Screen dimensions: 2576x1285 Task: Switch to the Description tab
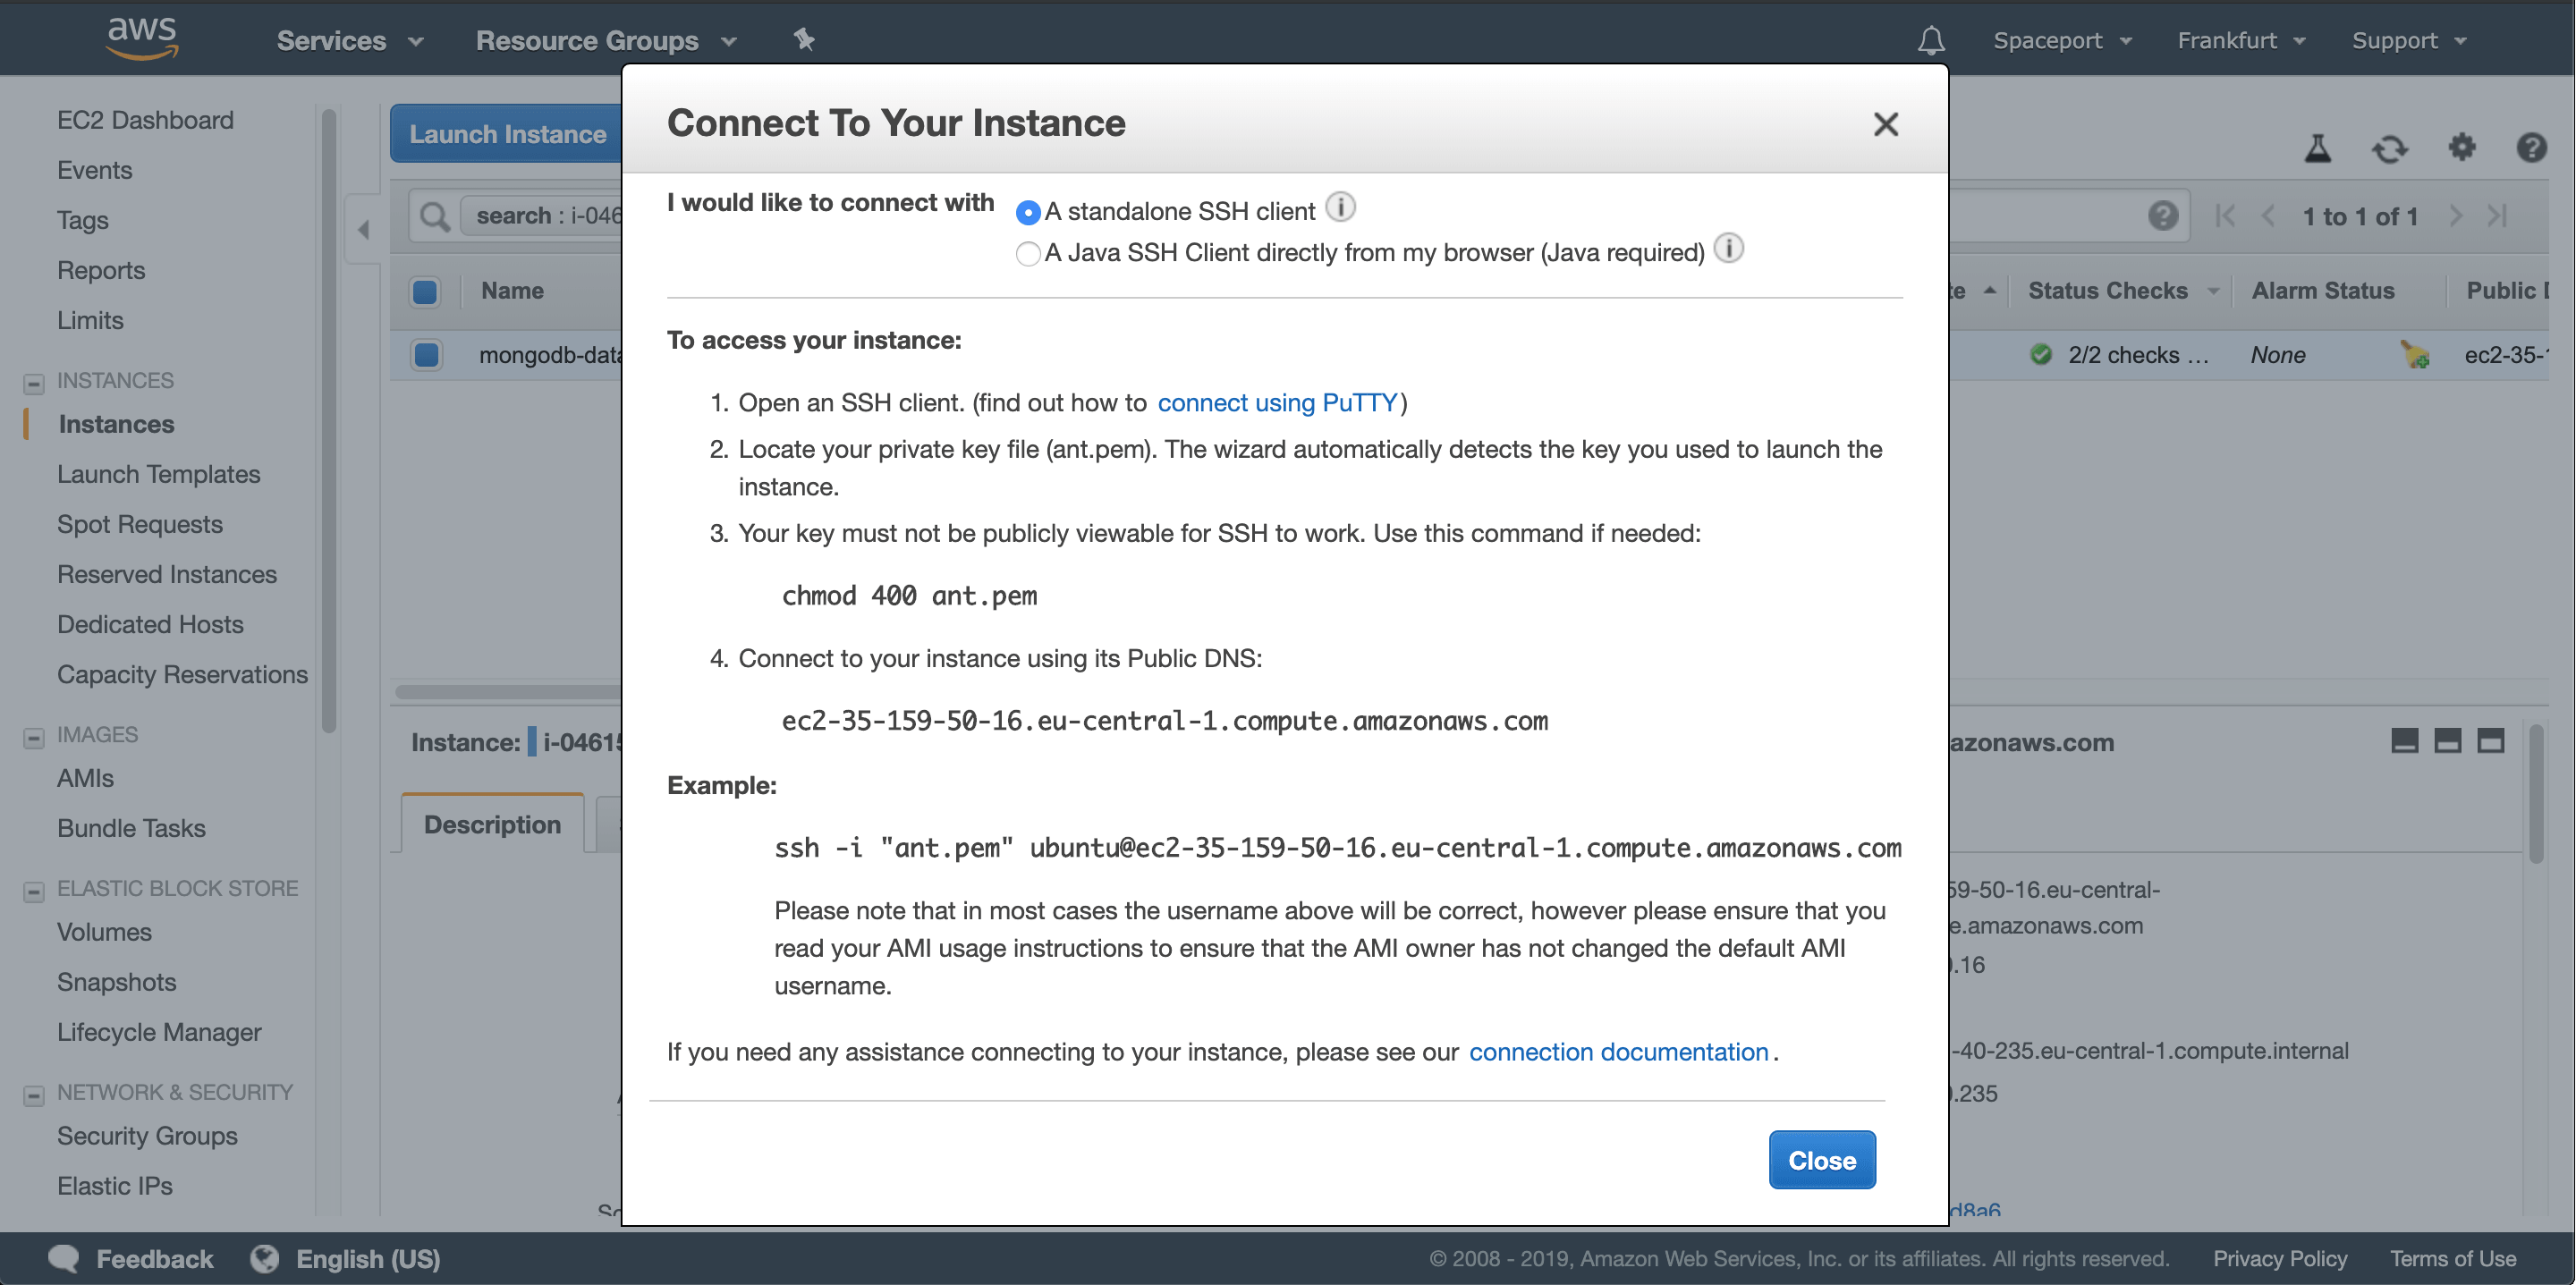492,825
